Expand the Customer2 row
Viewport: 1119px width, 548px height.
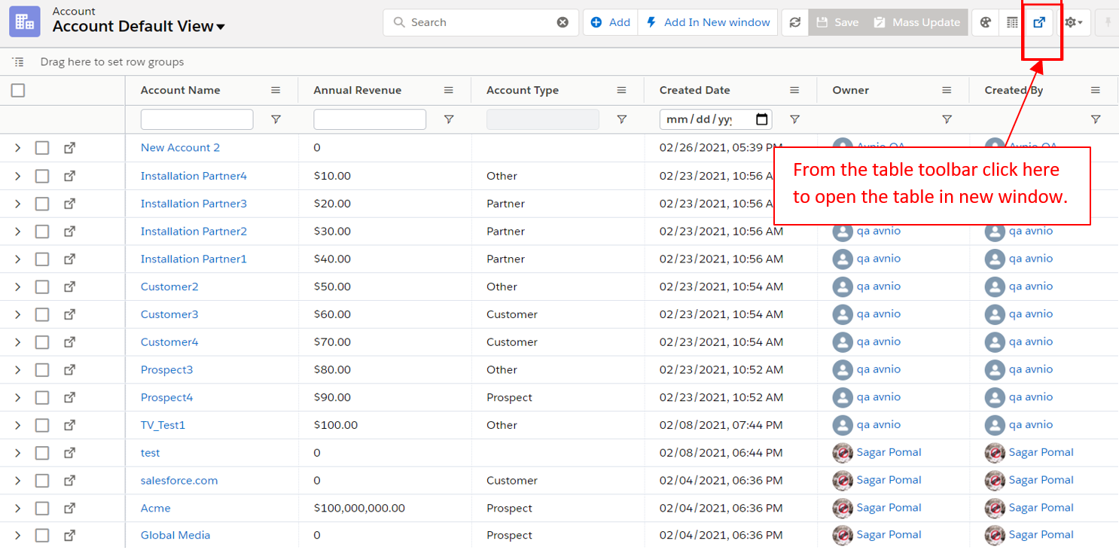pos(17,287)
